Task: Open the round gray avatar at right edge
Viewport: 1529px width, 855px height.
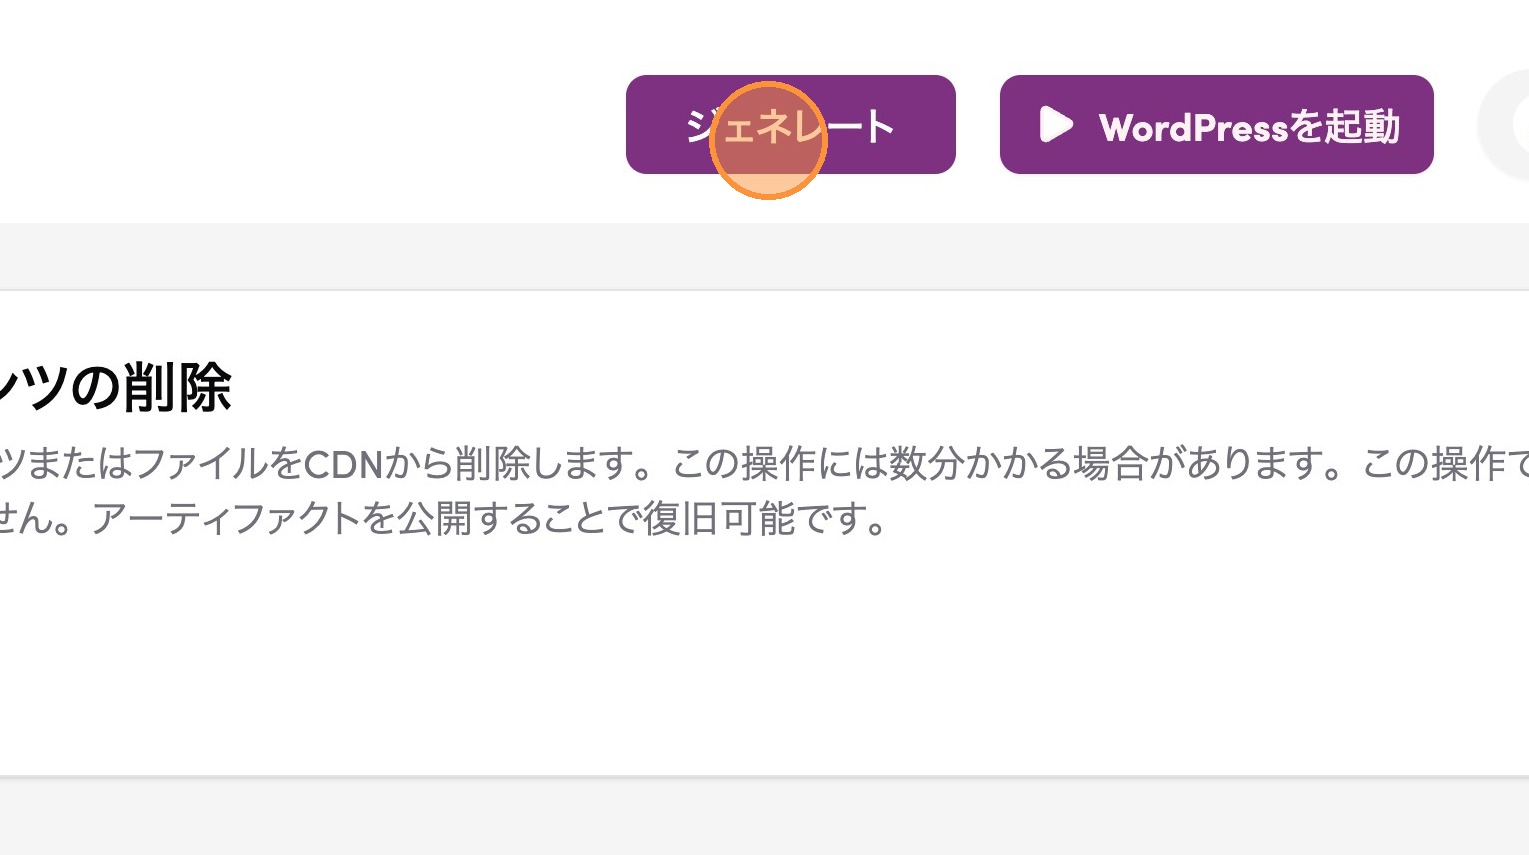Action: 1505,125
